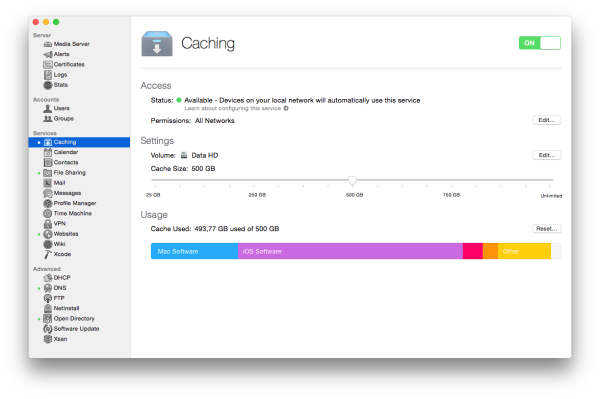
Task: Click the Cache Size slider thumb
Action: [352, 181]
